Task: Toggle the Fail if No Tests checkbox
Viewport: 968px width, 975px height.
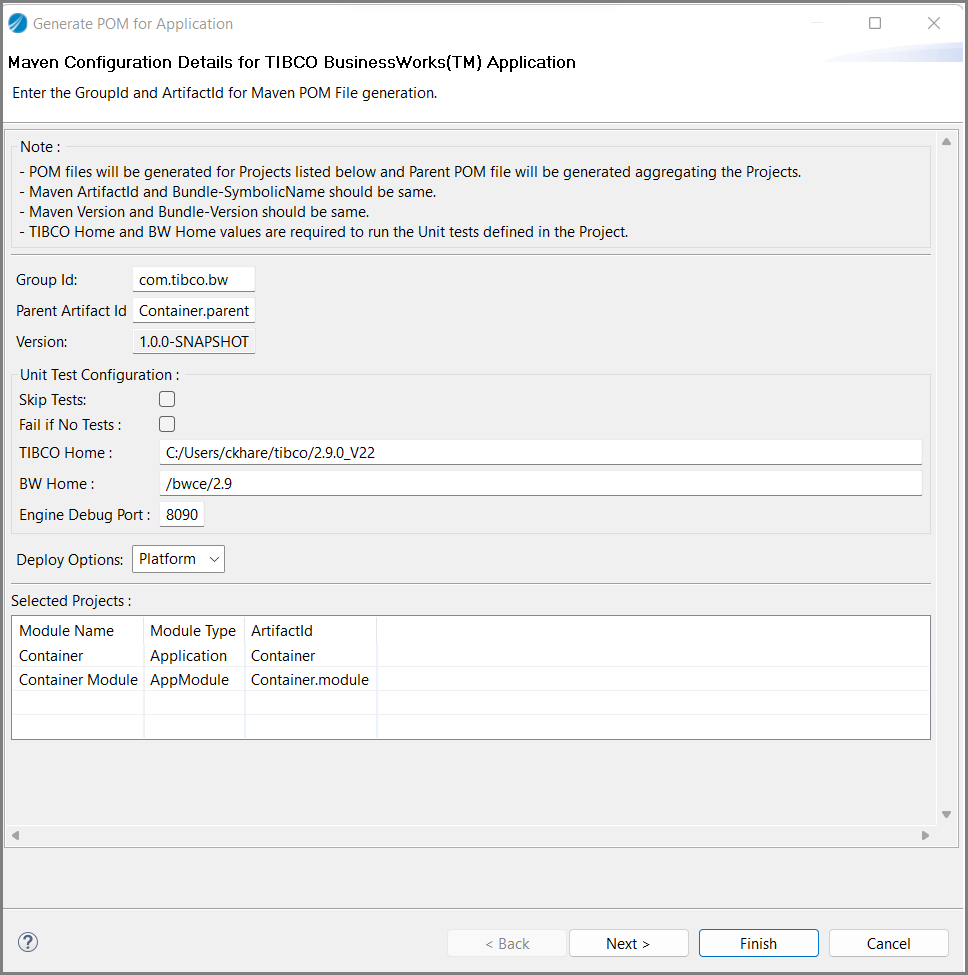Action: pos(167,424)
